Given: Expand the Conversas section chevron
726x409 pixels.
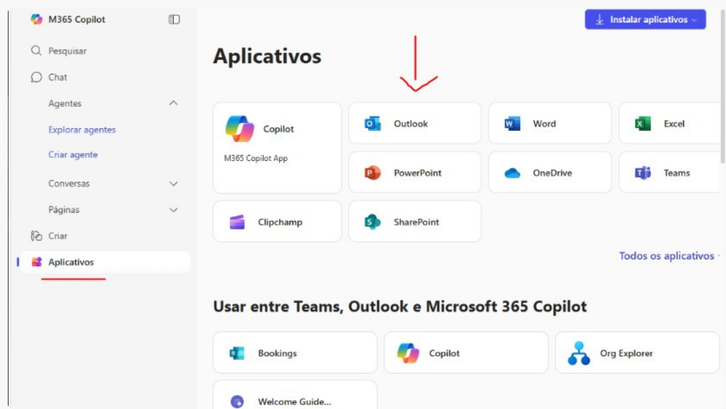Looking at the screenshot, I should pos(174,184).
